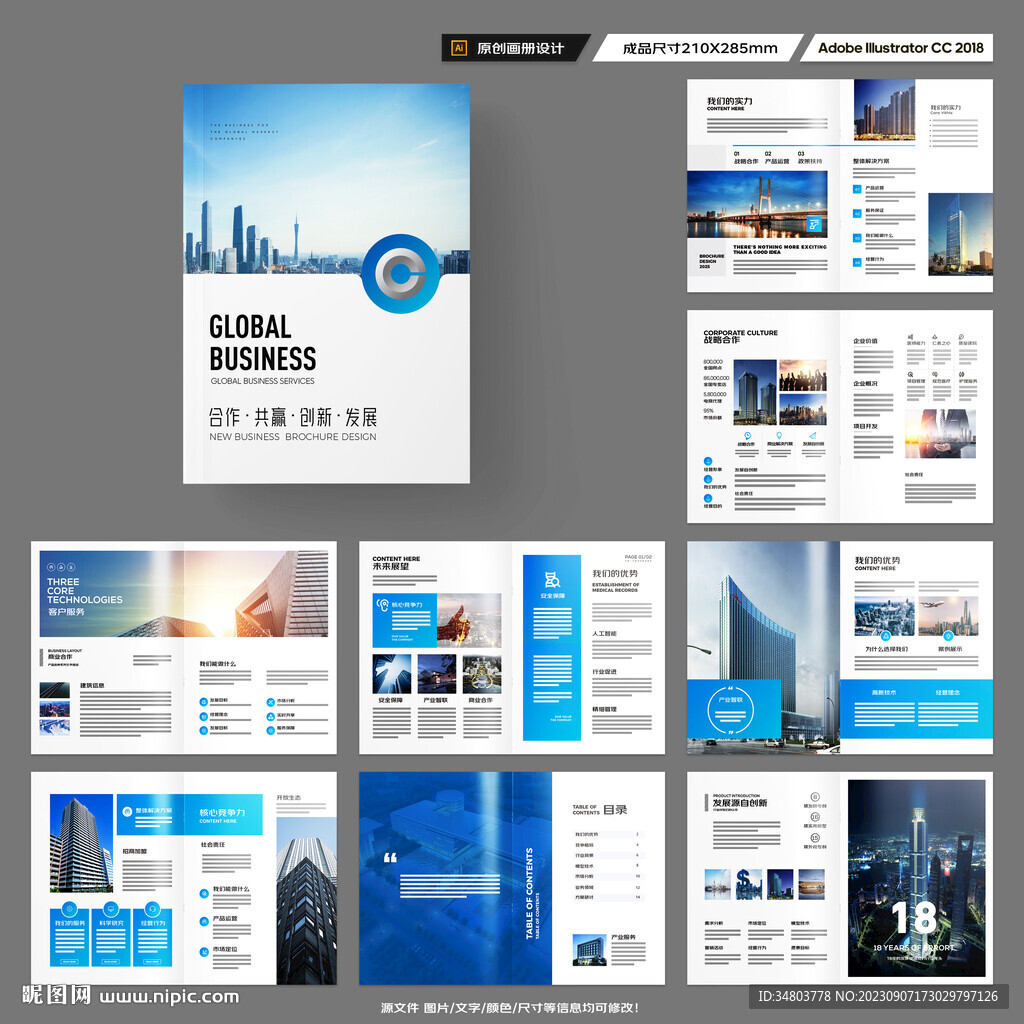Click the icon above 我们的服务
The height and width of the screenshot is (1024, 1024).
tap(69, 909)
